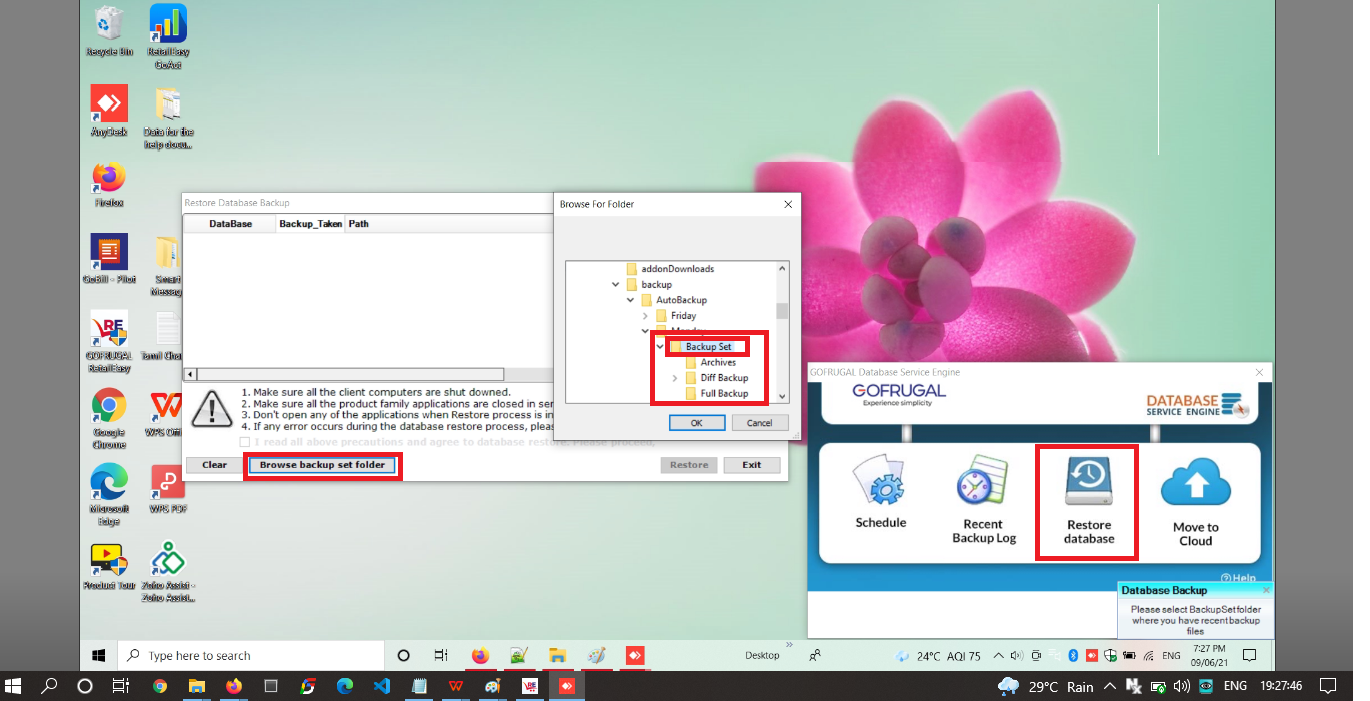Select the backup folder in tree

(656, 285)
